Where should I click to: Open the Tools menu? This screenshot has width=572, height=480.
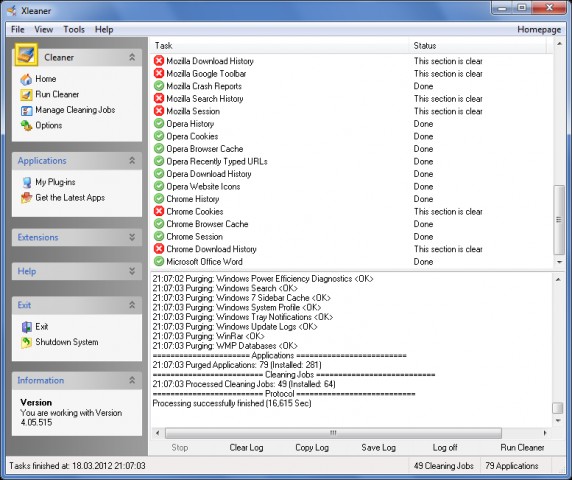tap(74, 30)
